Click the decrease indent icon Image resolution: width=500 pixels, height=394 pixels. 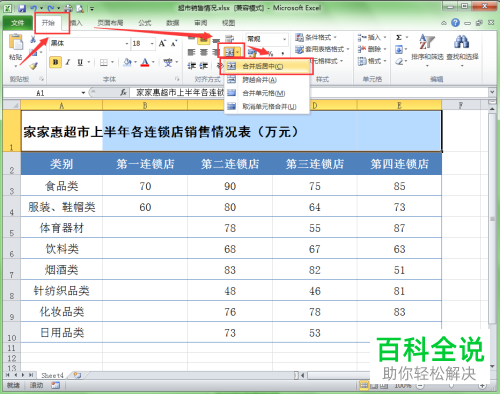tap(191, 66)
